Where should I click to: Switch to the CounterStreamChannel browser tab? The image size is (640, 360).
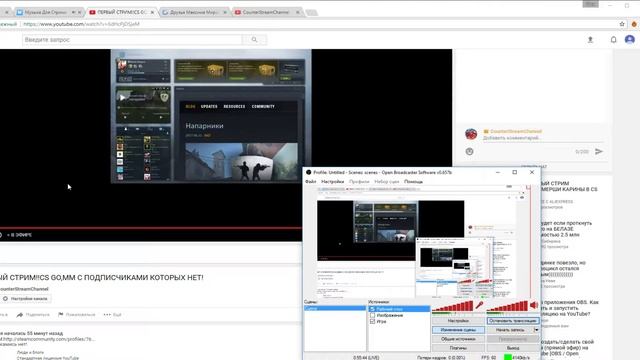coord(268,12)
